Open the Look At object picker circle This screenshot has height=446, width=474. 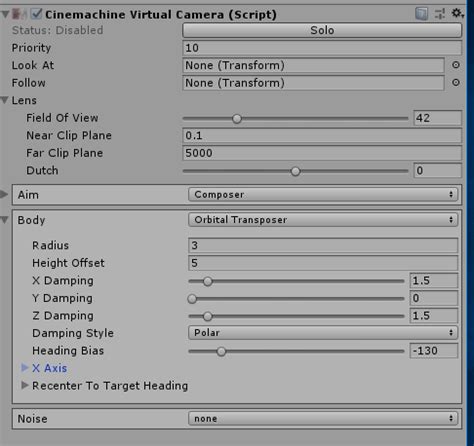point(456,65)
